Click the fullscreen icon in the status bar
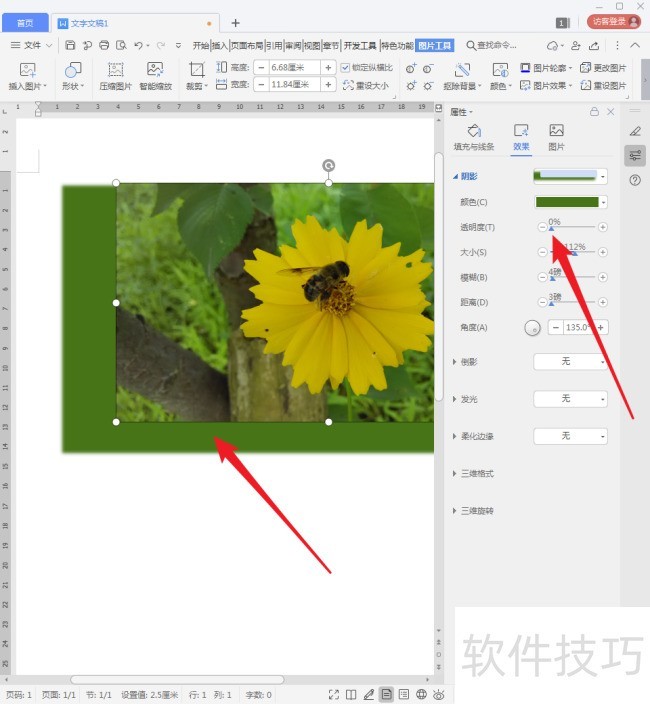 point(334,695)
